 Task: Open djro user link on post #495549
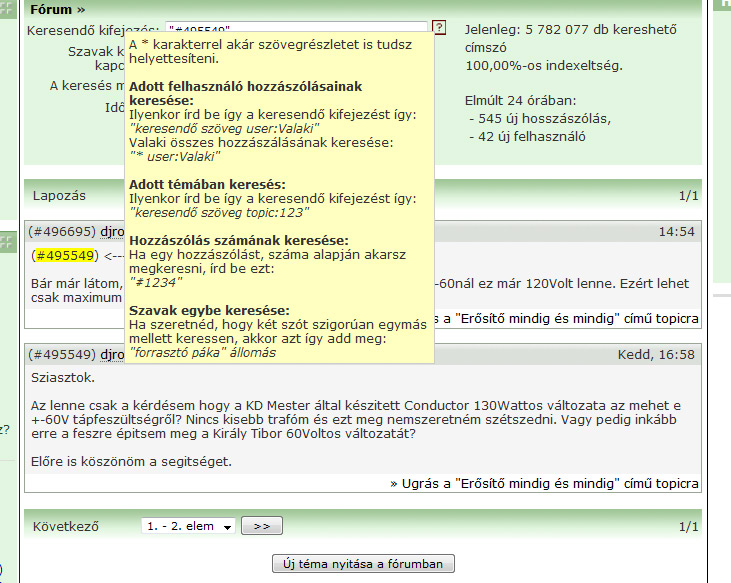[112, 355]
